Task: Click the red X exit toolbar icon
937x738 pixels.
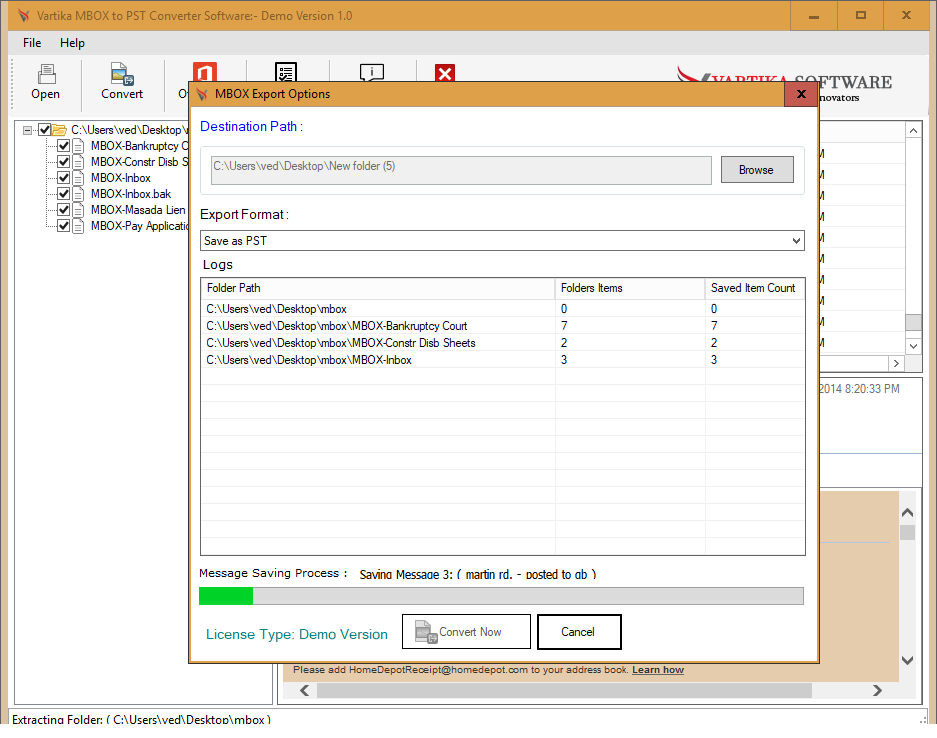Action: pyautogui.click(x=445, y=73)
